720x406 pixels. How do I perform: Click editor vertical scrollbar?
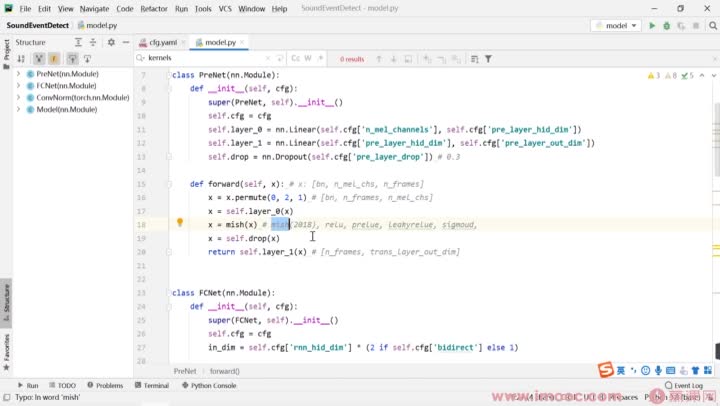[x=716, y=140]
